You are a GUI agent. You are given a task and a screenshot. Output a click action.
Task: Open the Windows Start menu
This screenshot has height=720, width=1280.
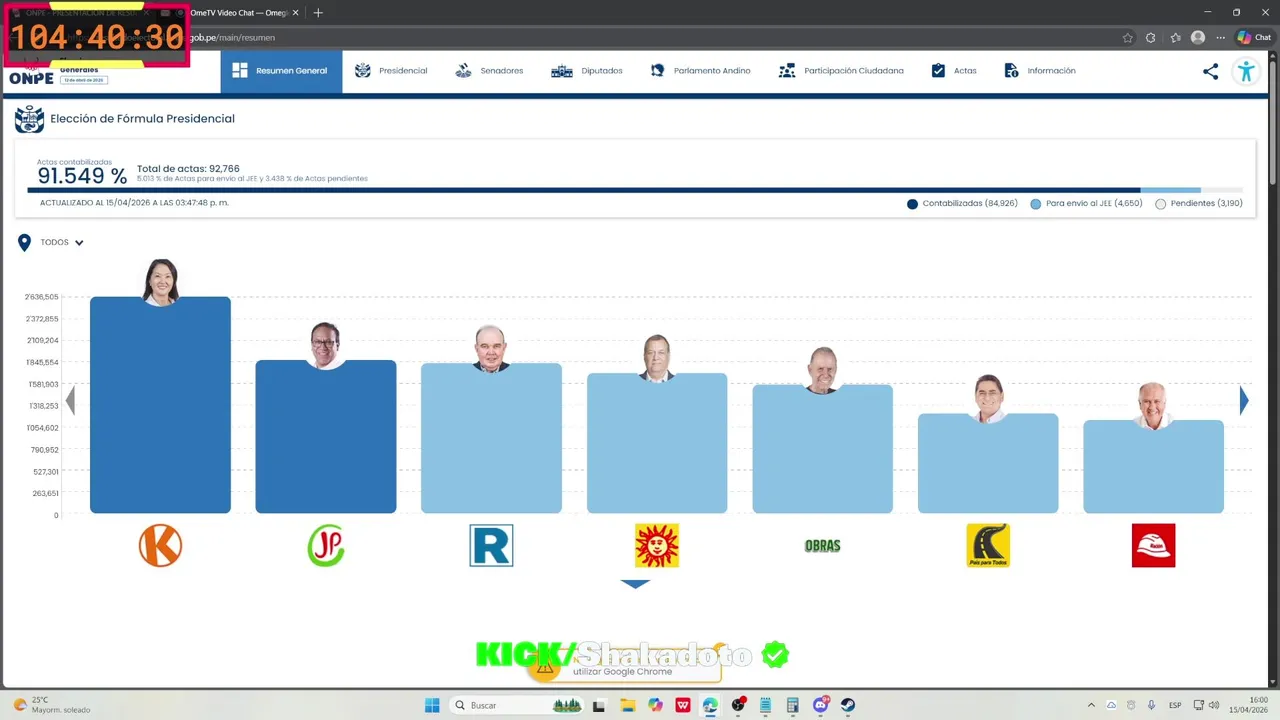[x=432, y=705]
